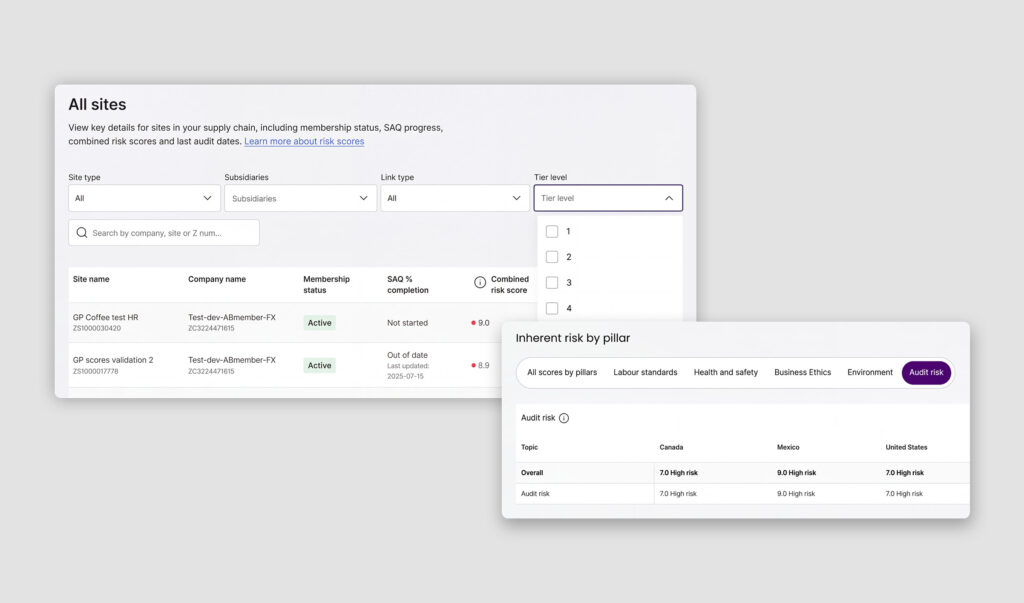The width and height of the screenshot is (1024, 603).
Task: Open the Audit risk info icon
Action: point(564,418)
